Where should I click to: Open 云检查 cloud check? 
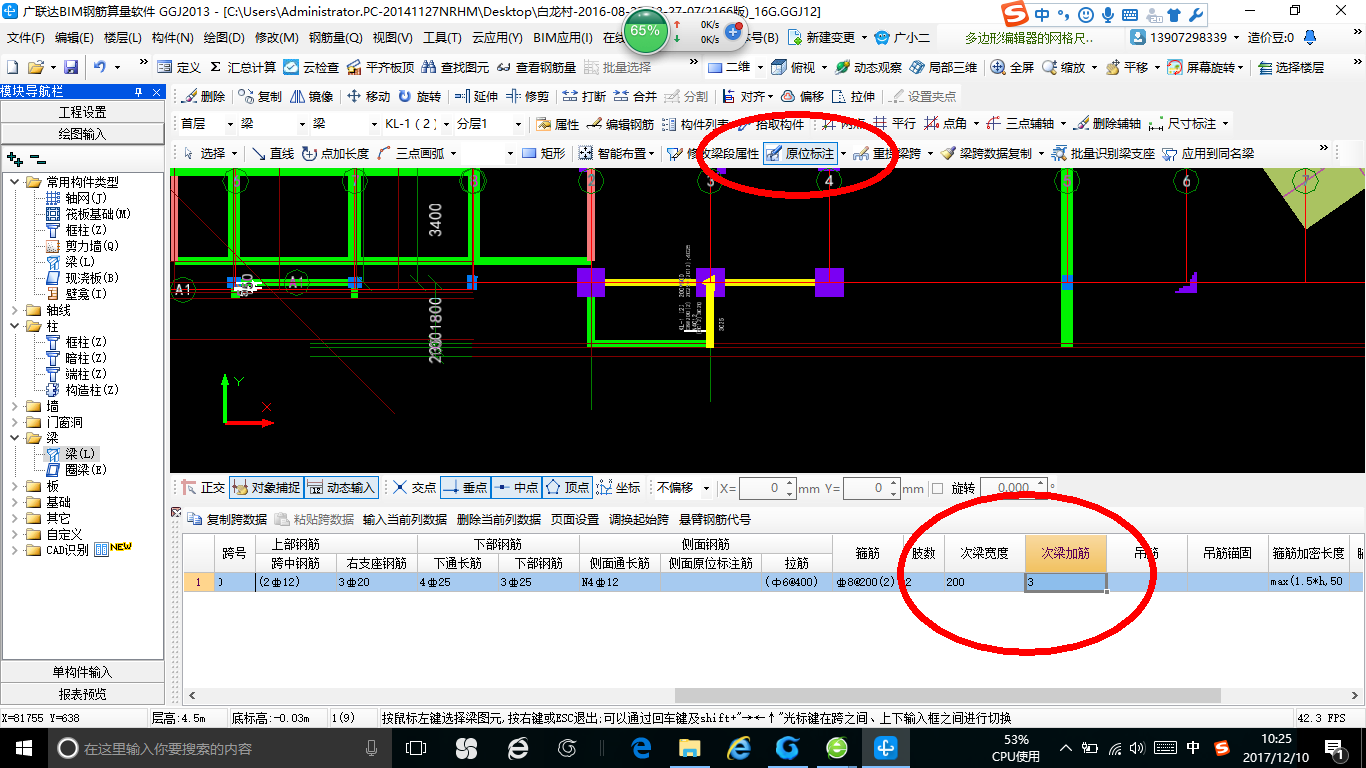311,67
